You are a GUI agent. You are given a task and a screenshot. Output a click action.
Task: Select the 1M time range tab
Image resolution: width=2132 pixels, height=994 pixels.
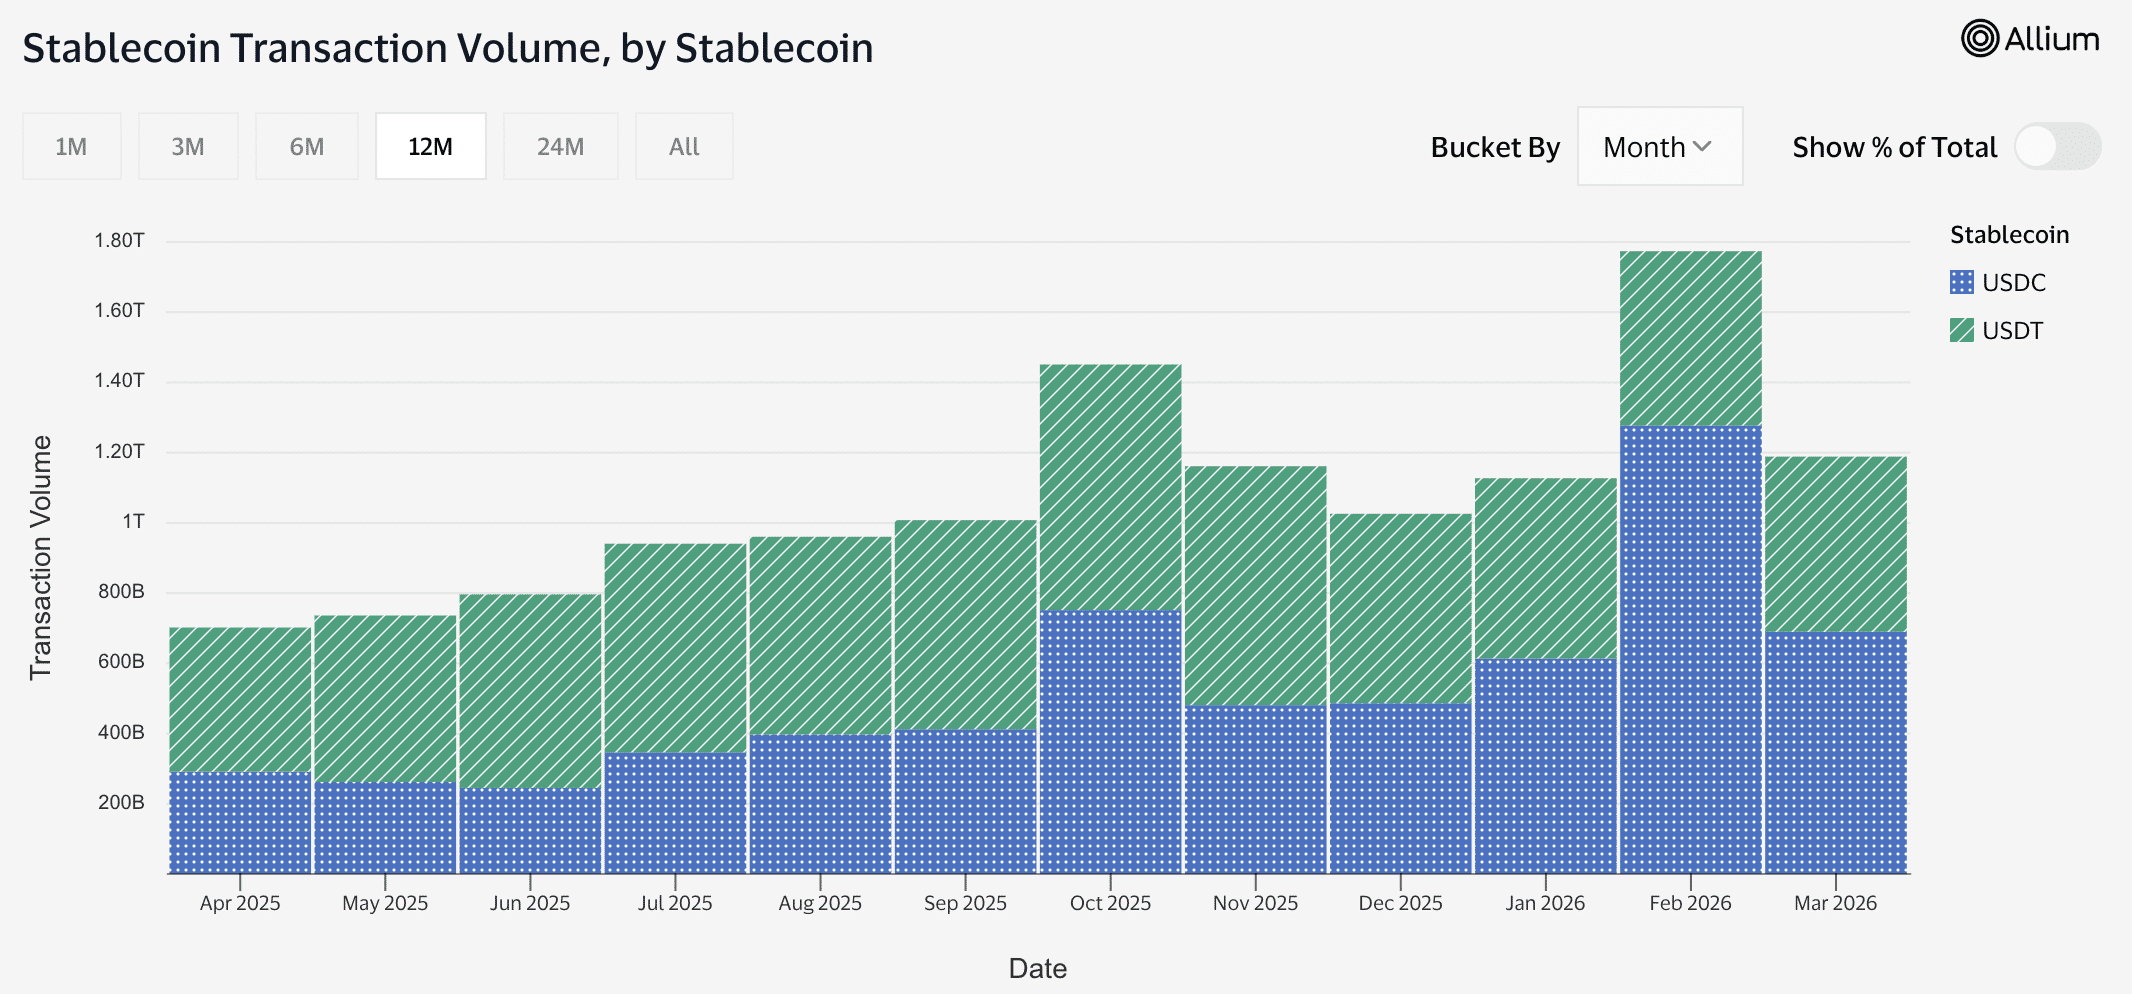click(71, 147)
